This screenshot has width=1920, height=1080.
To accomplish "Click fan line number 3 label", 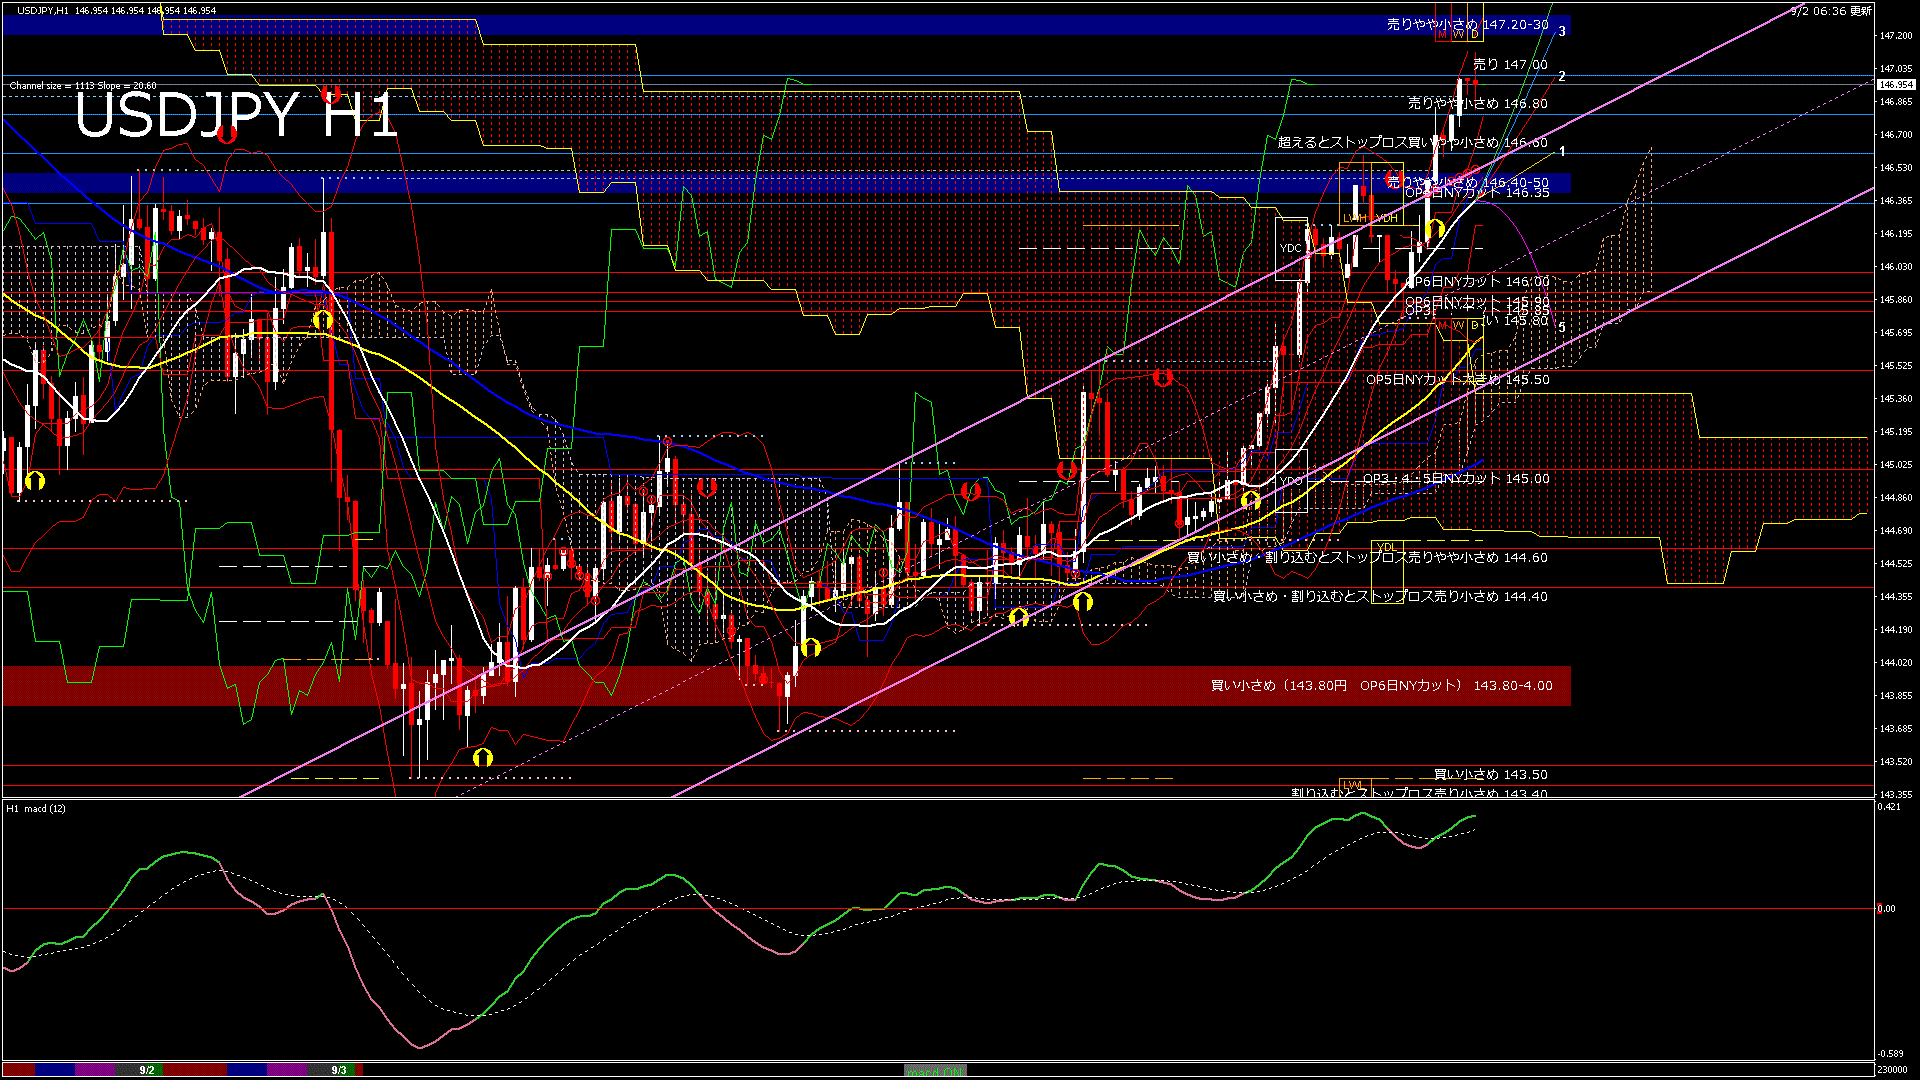I will pyautogui.click(x=1562, y=32).
